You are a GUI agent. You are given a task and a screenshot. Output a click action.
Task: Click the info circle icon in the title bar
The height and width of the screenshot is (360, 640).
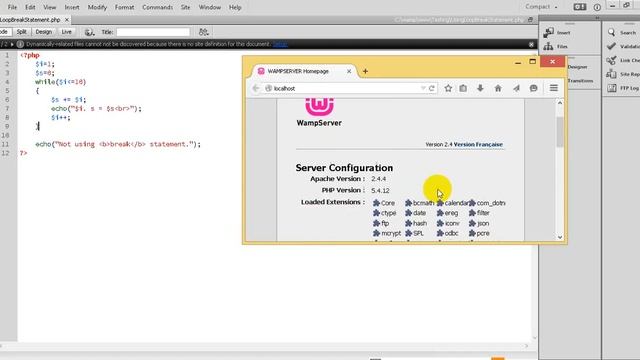[597, 7]
